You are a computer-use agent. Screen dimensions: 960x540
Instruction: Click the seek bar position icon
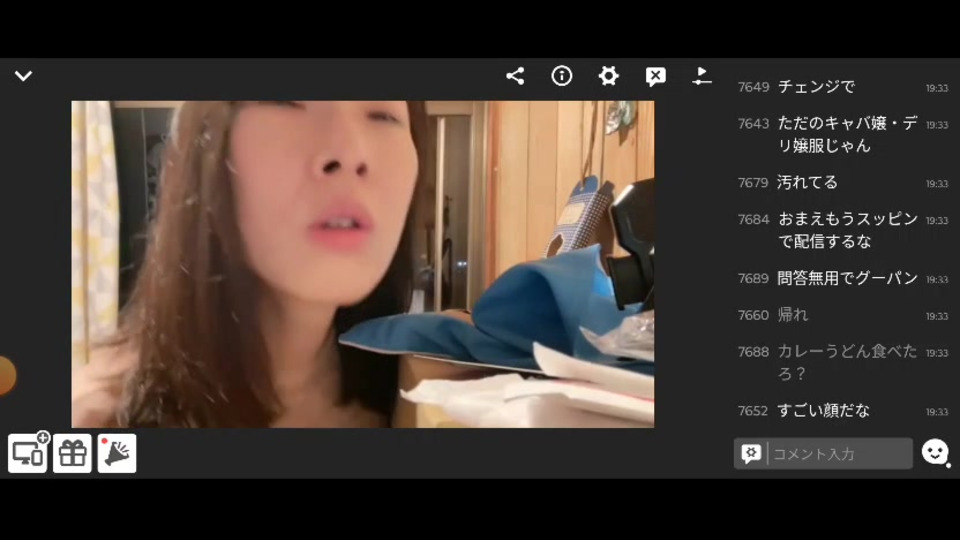[702, 76]
